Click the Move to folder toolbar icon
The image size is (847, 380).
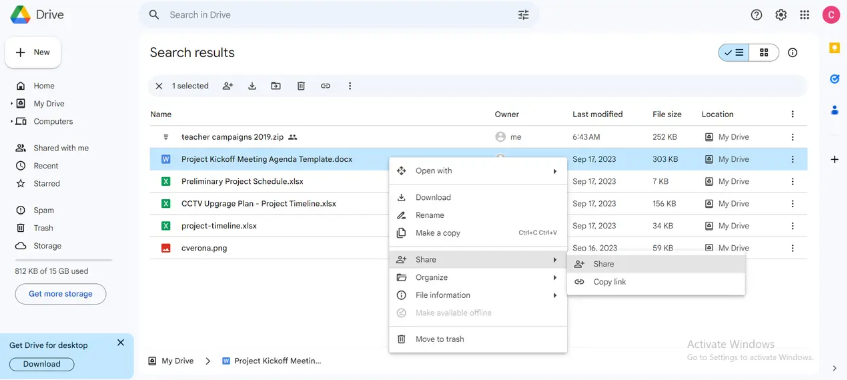coord(276,86)
